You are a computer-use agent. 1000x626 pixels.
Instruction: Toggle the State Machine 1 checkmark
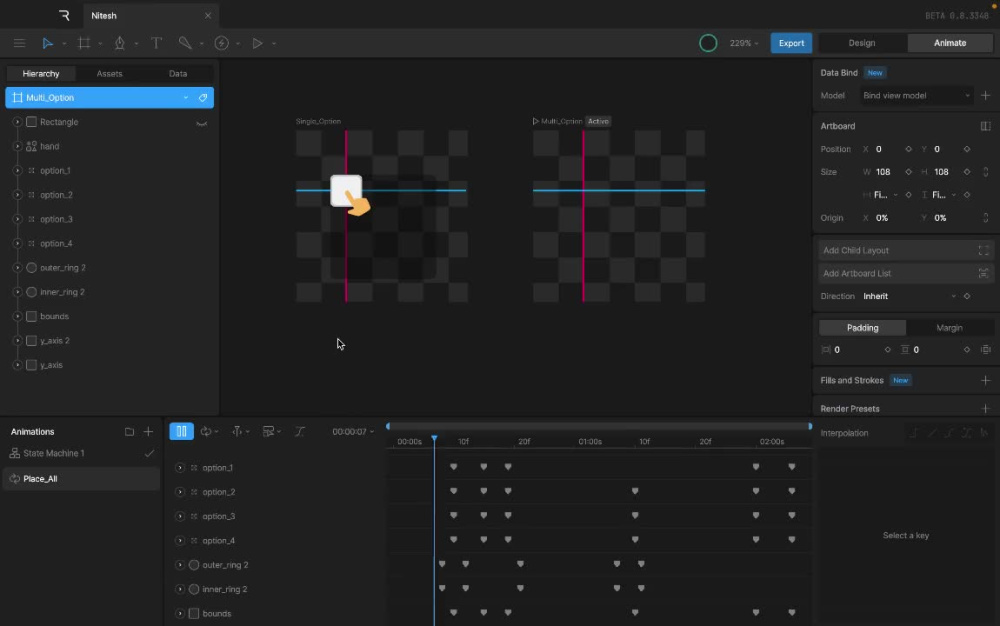click(x=149, y=453)
